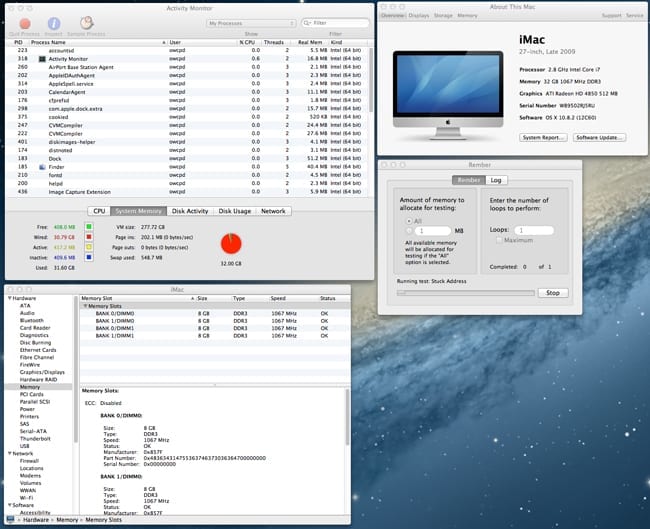The image size is (650, 529).
Task: Select the Activity Monitor process icon
Action: (x=42, y=59)
